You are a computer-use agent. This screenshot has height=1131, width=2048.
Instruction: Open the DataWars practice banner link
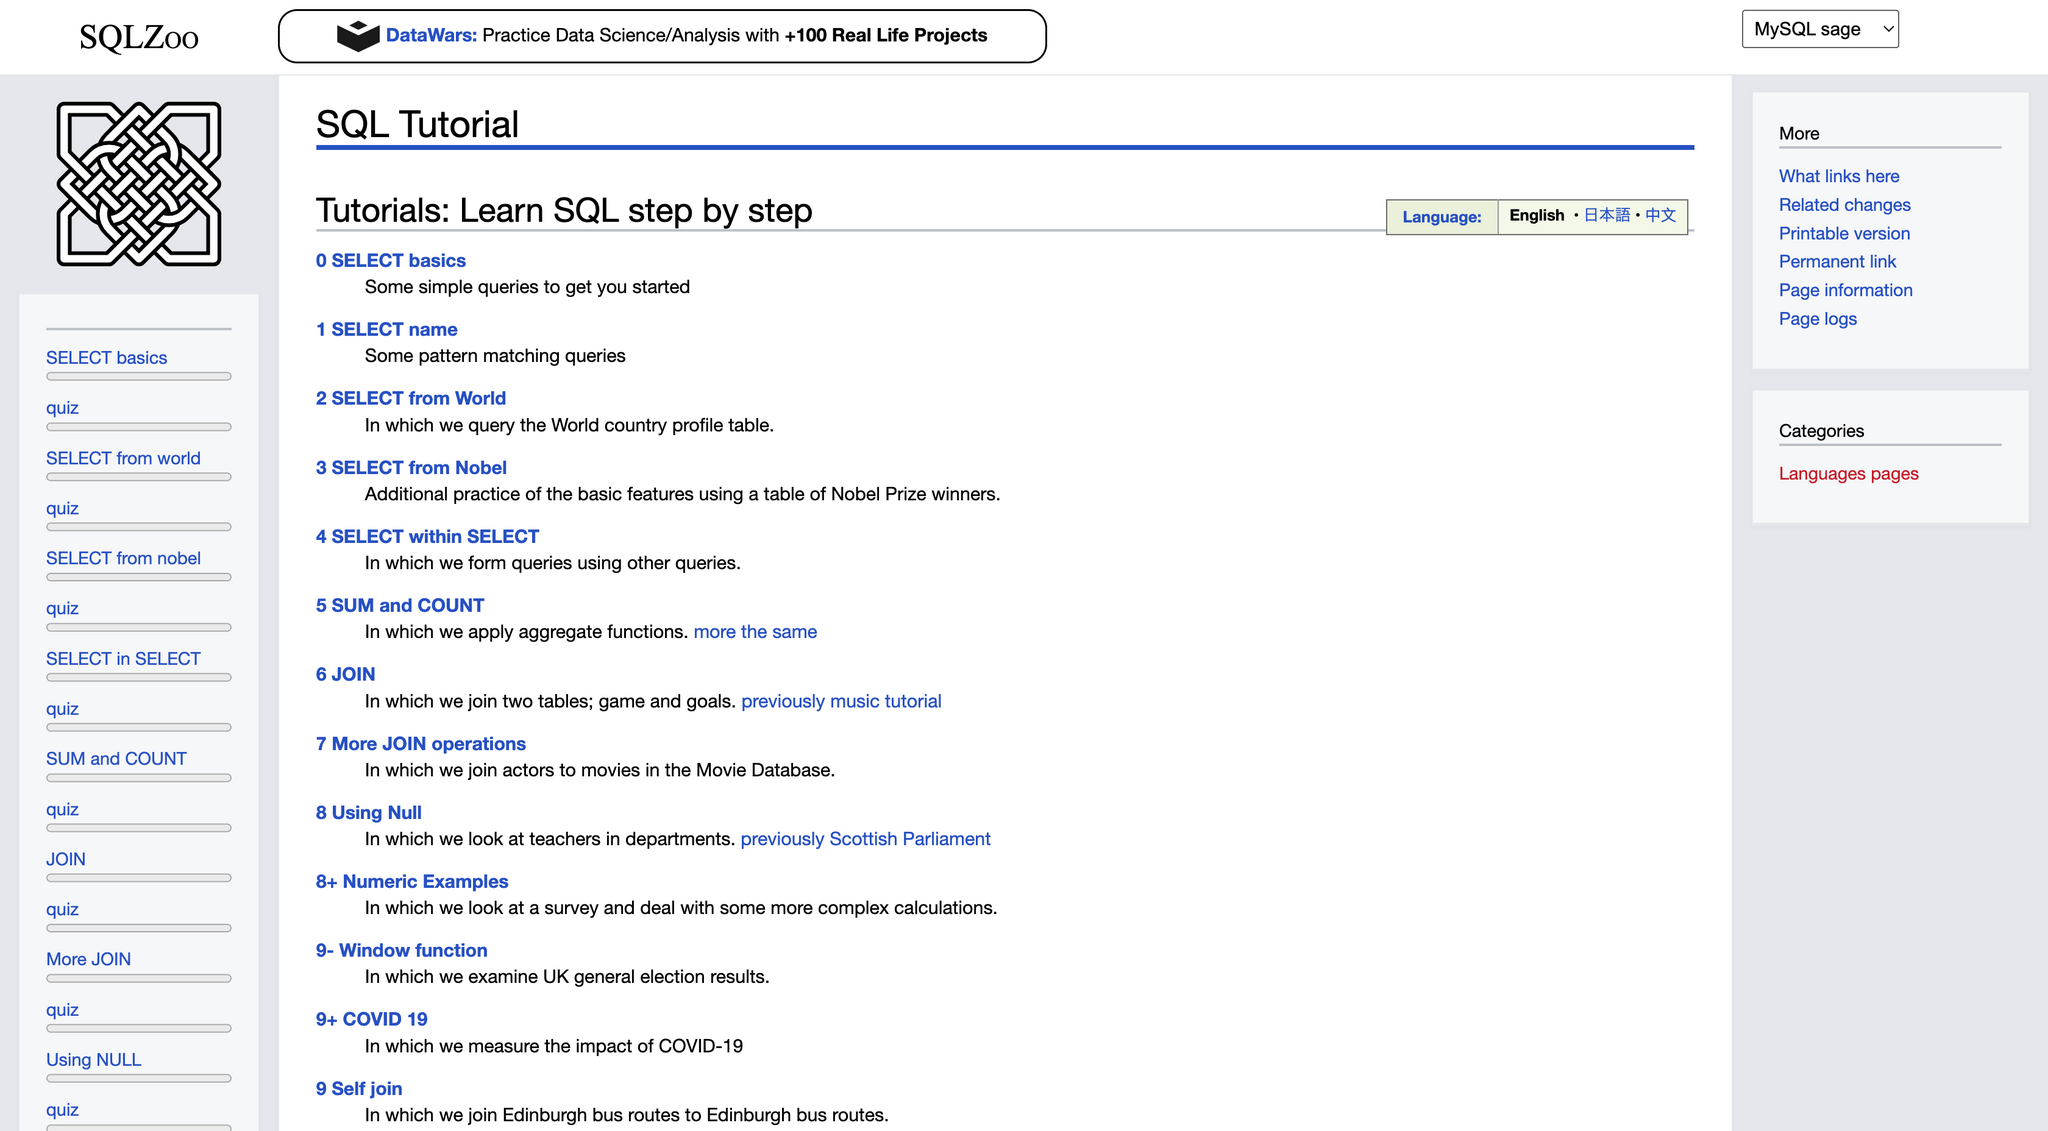(662, 36)
